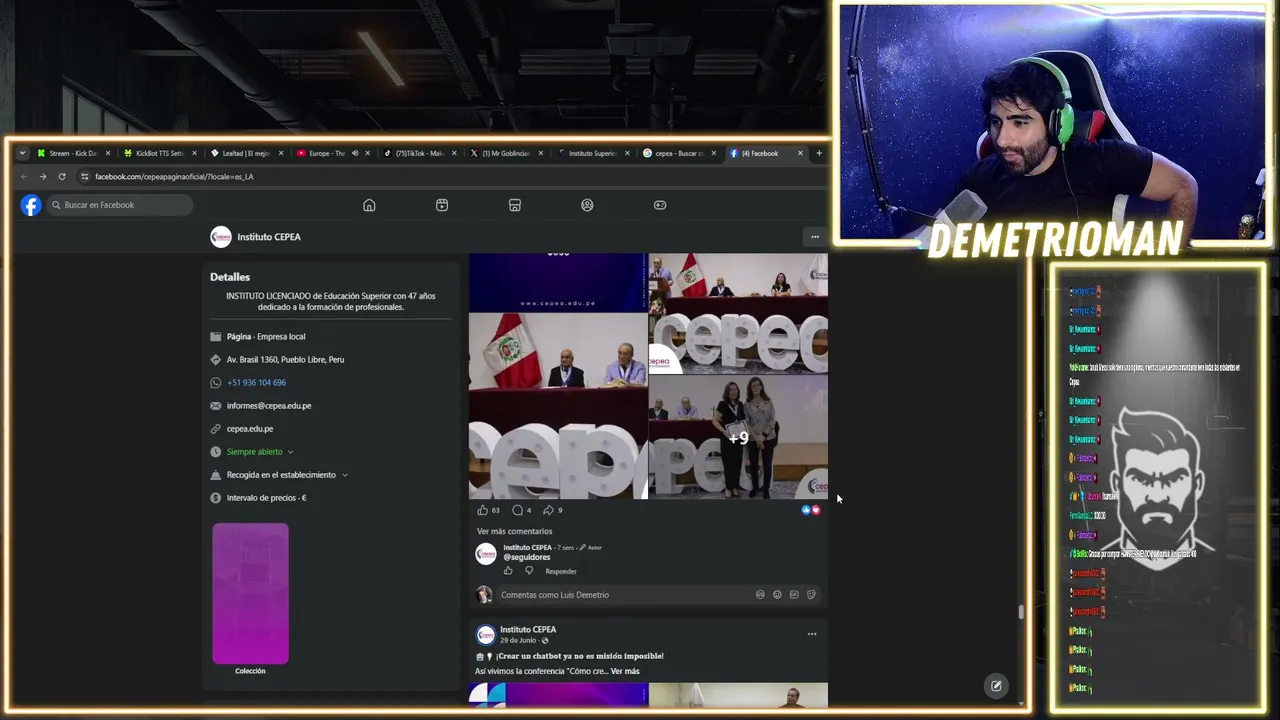This screenshot has height=720, width=1280.
Task: Open options menu on the 29 de Junio post
Action: coord(812,634)
